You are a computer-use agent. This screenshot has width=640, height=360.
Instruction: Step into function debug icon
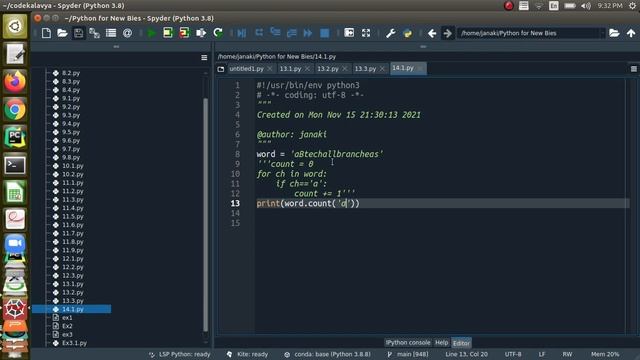(x=275, y=33)
